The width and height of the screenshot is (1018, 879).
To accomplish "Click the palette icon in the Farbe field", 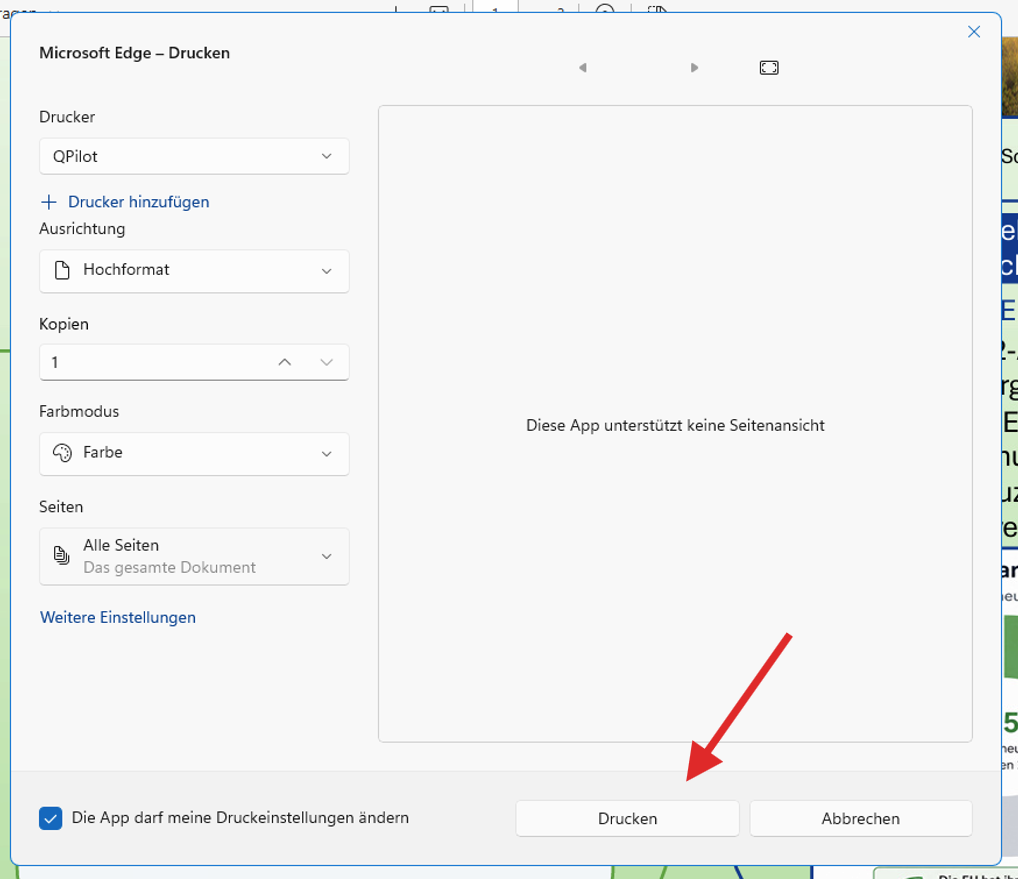I will pyautogui.click(x=62, y=452).
